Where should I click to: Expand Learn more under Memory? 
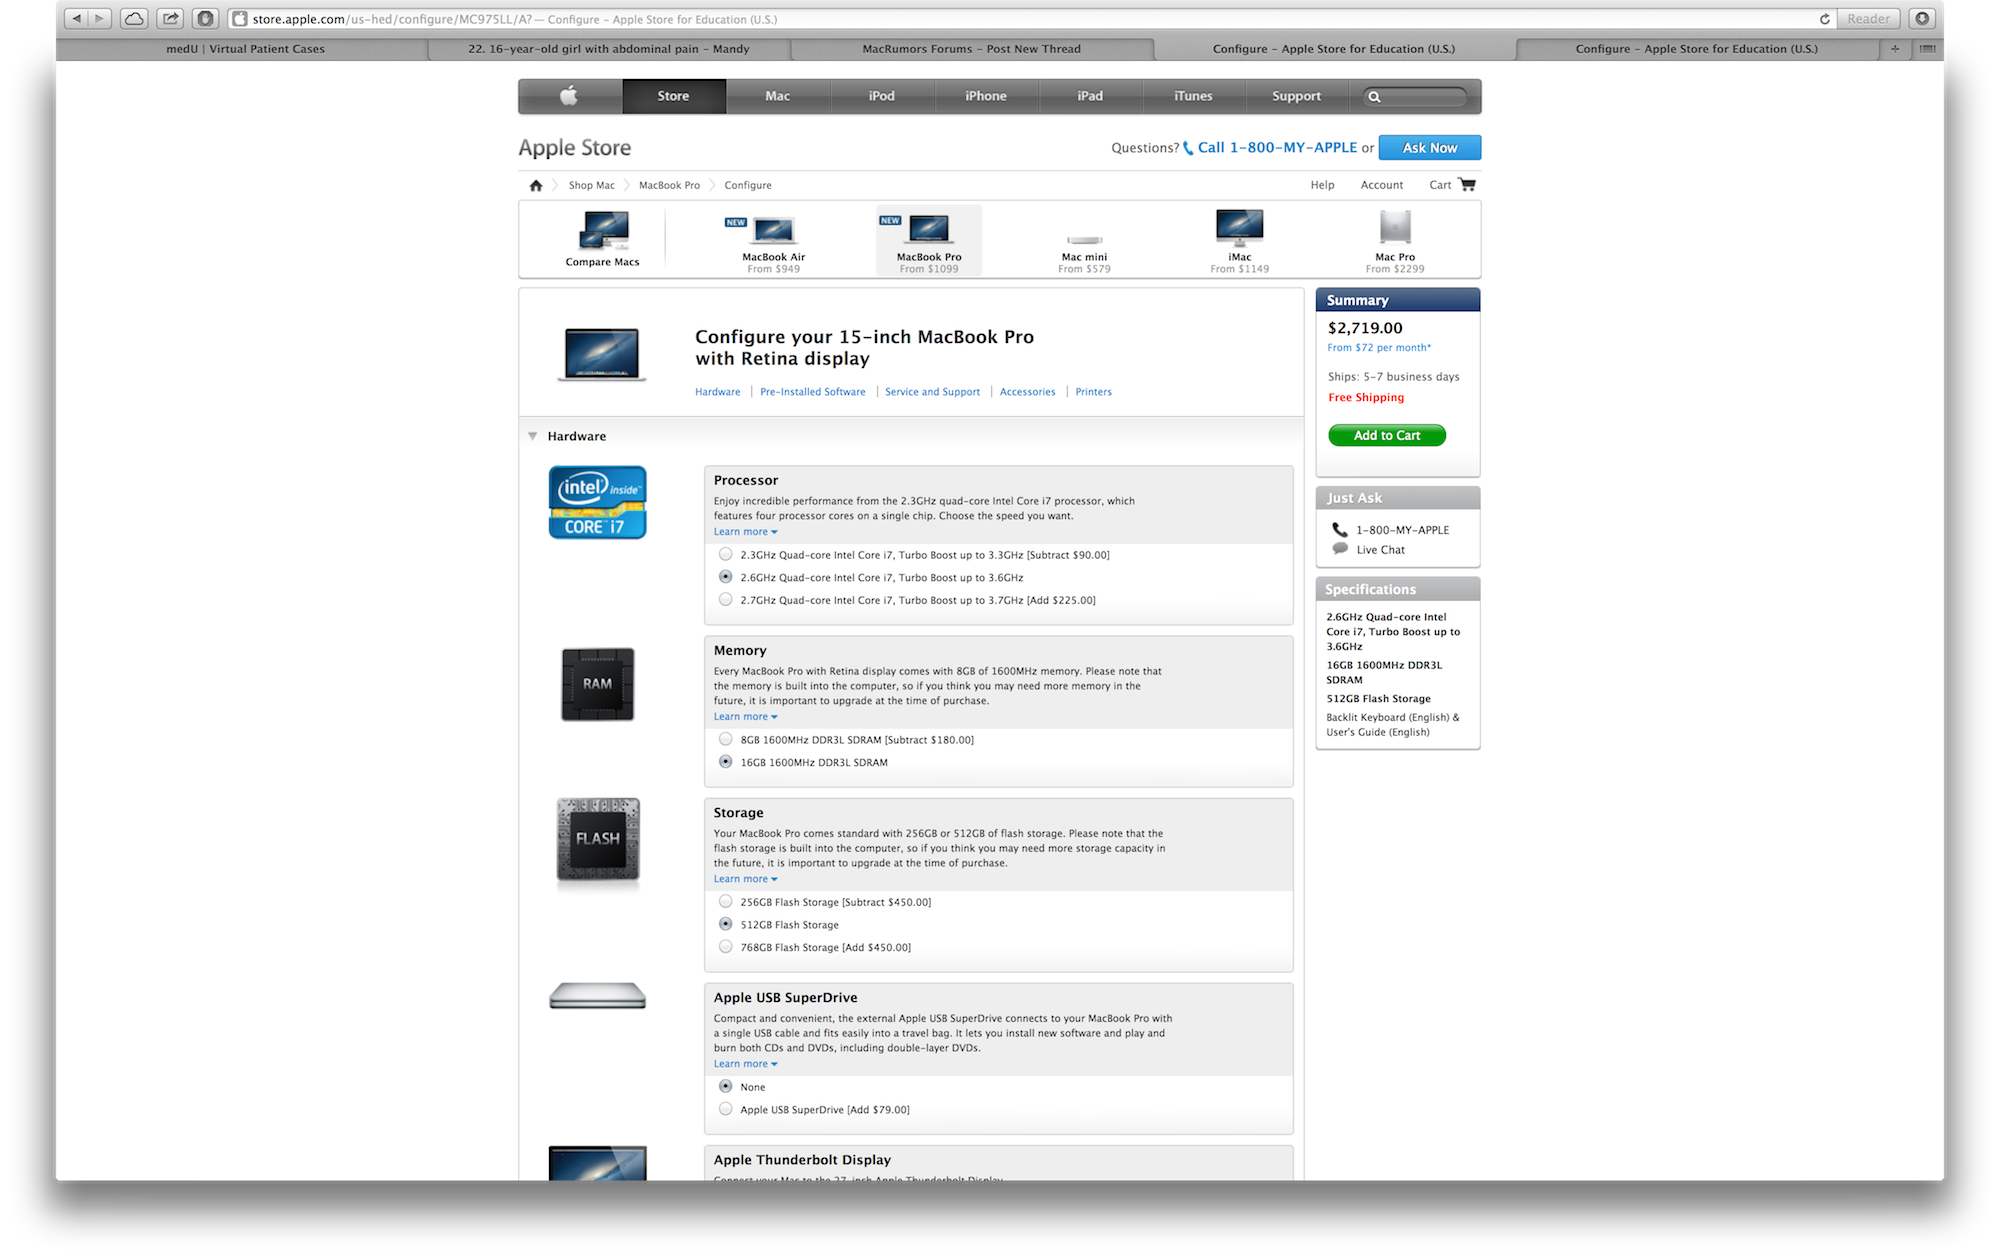(x=745, y=717)
